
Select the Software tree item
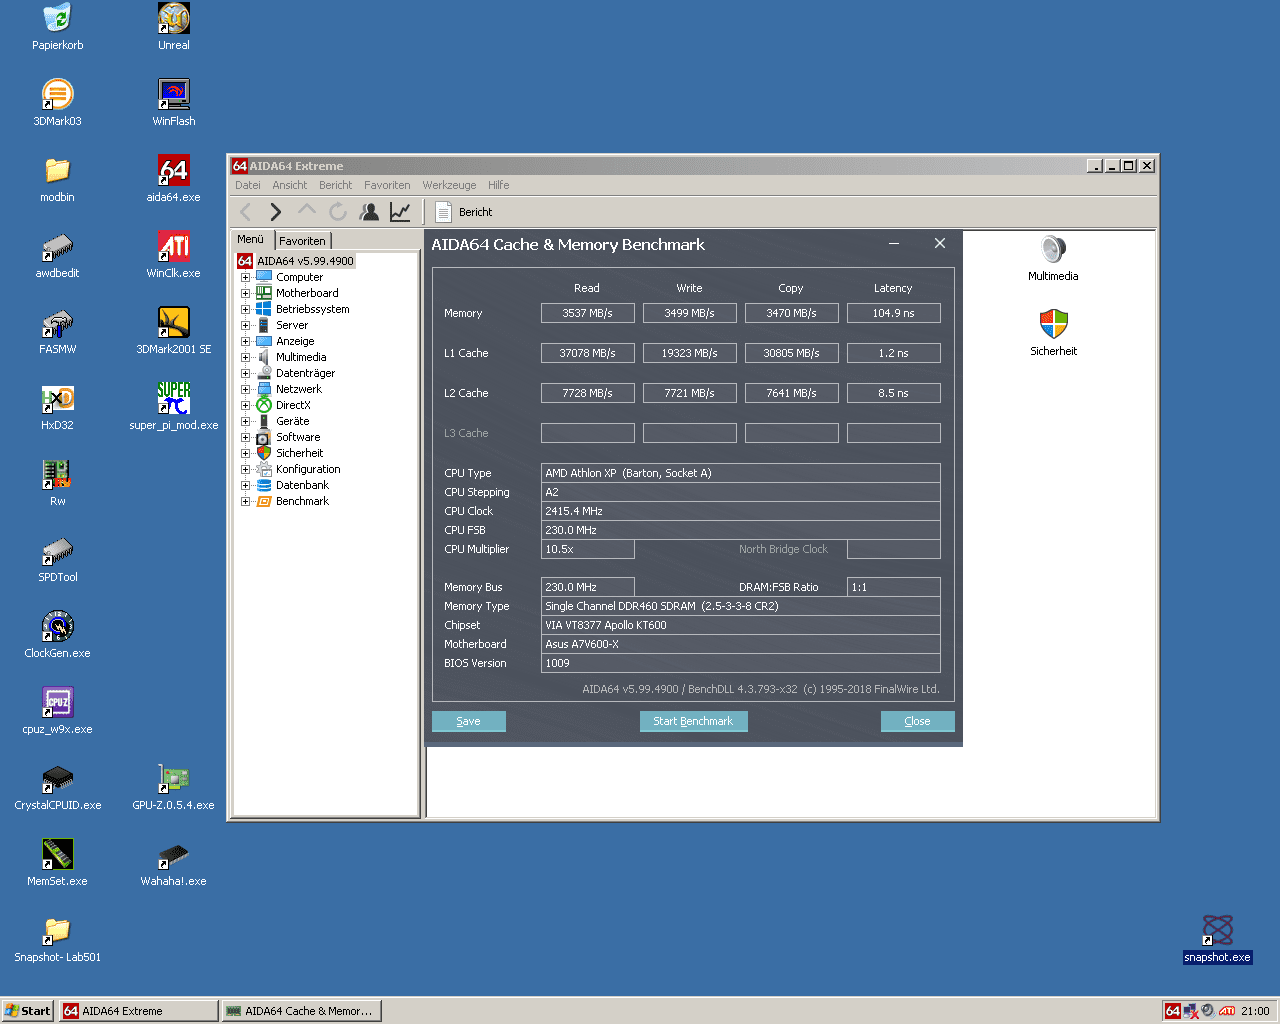298,437
